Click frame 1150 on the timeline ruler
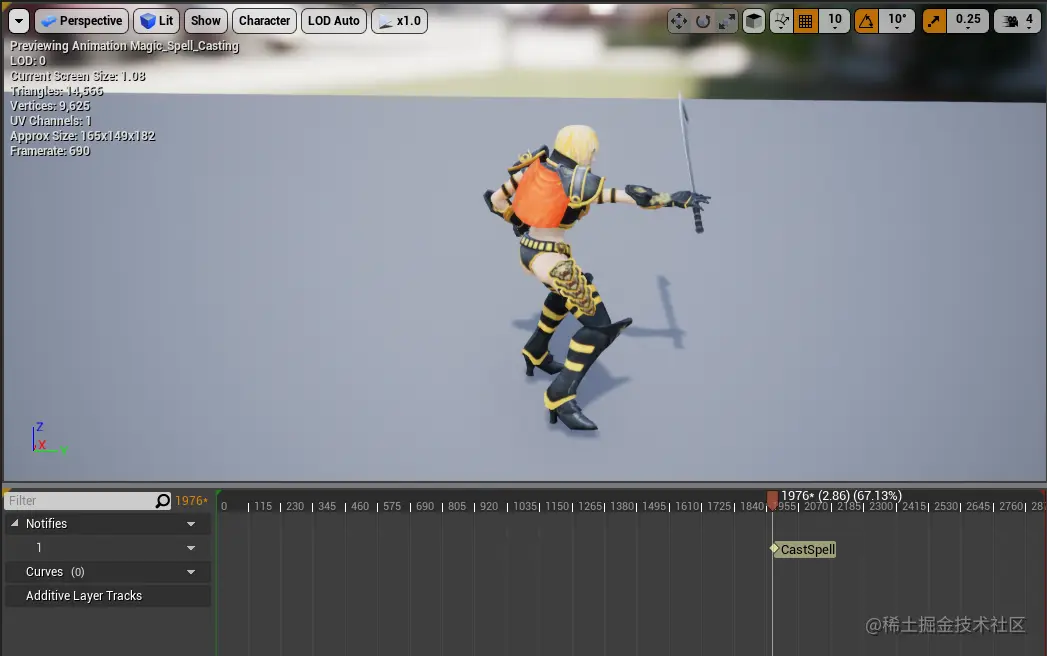The height and width of the screenshot is (656, 1047). (x=557, y=506)
